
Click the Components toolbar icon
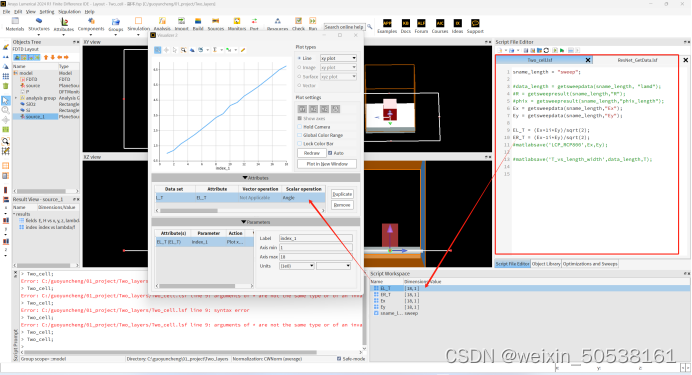pyautogui.click(x=91, y=21)
